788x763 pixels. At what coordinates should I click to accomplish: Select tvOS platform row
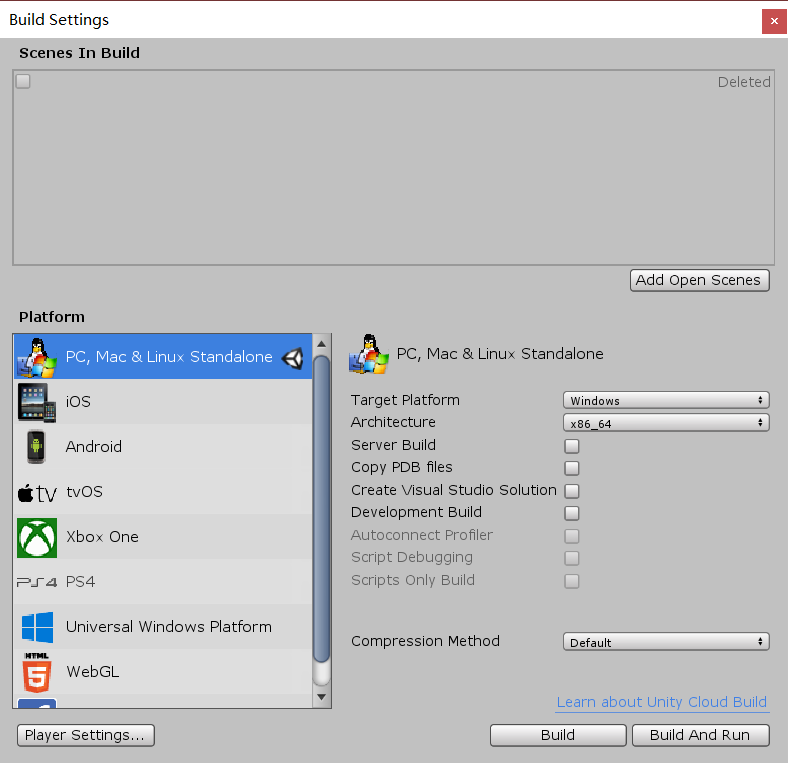coord(163,492)
